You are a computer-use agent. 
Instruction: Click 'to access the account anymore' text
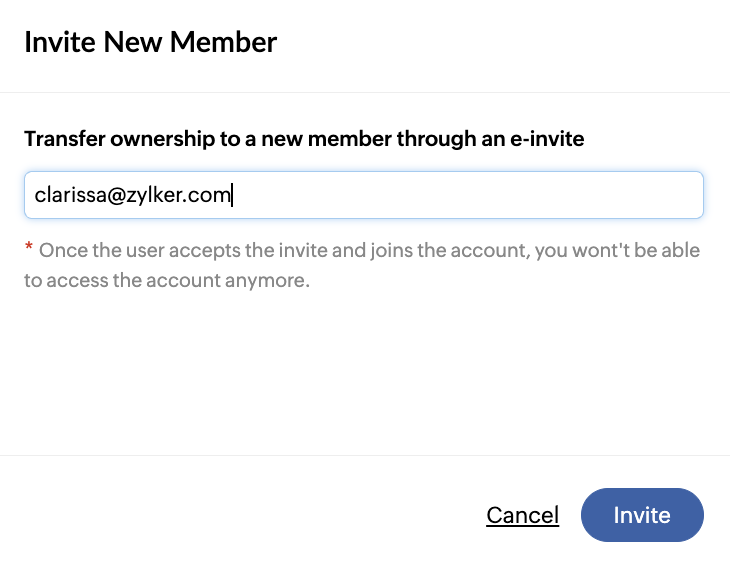[167, 280]
